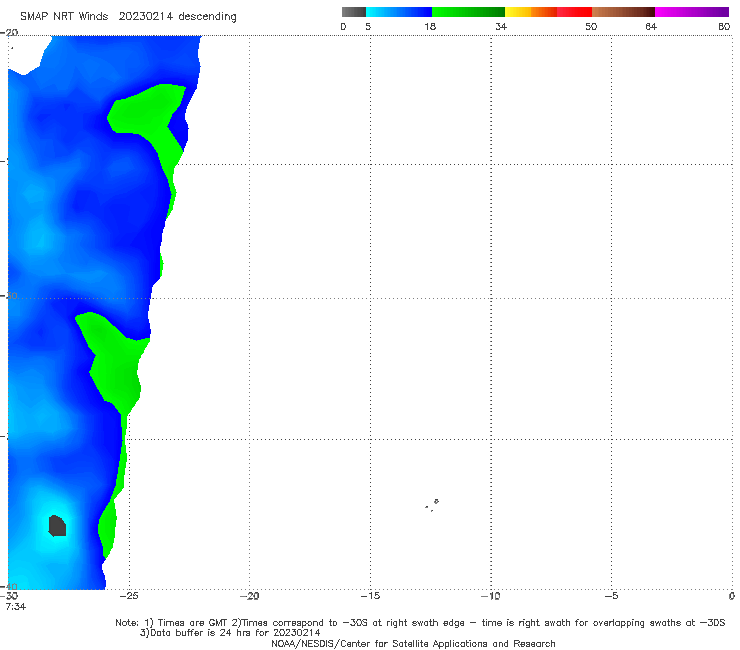Click the color scale label '34'
The width and height of the screenshot is (740, 650).
(x=501, y=27)
